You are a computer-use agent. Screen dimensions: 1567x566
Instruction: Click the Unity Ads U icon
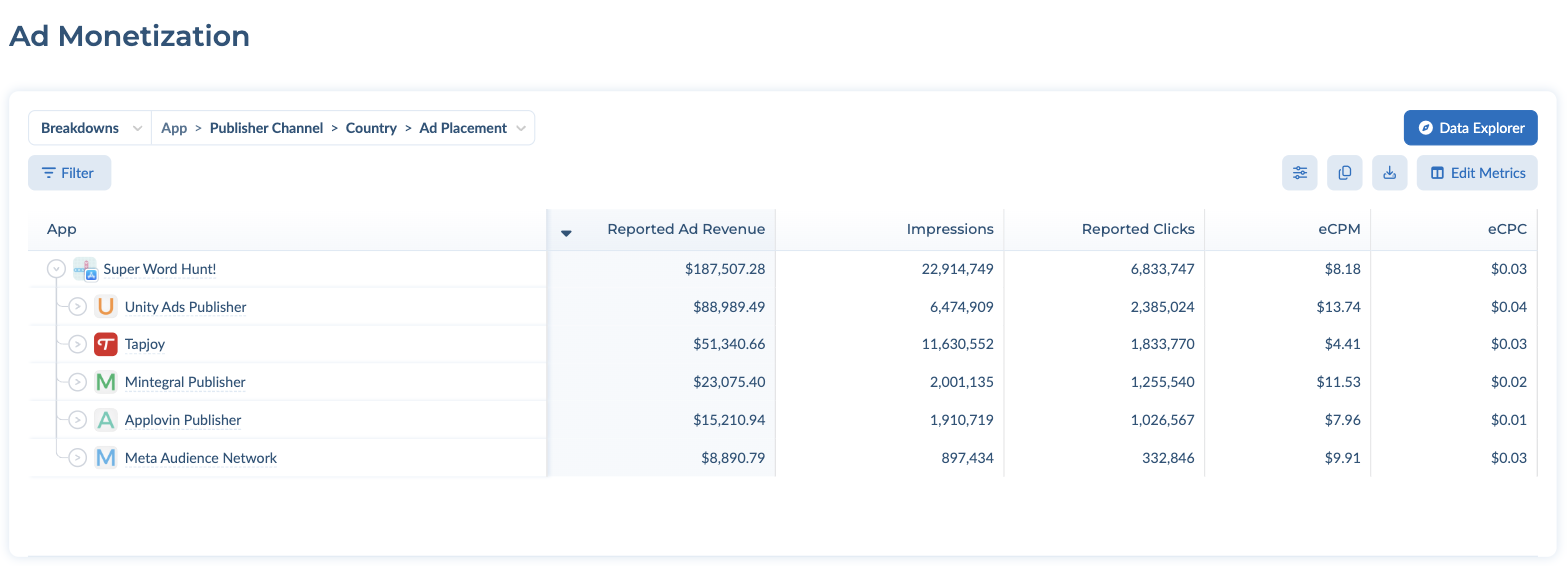pyautogui.click(x=106, y=307)
